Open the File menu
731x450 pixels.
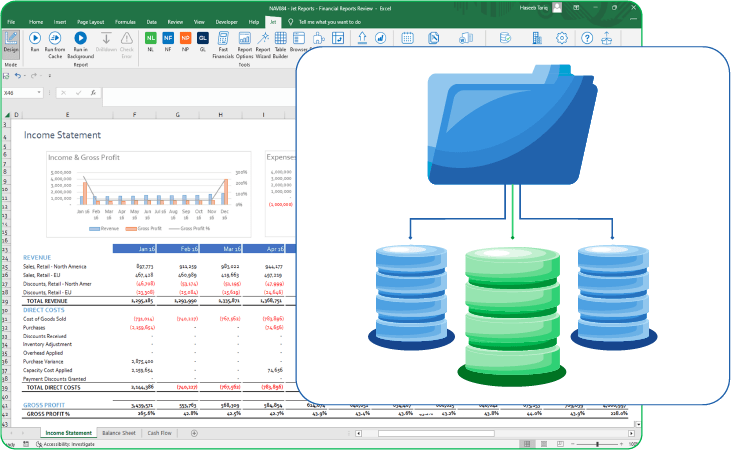coord(11,22)
